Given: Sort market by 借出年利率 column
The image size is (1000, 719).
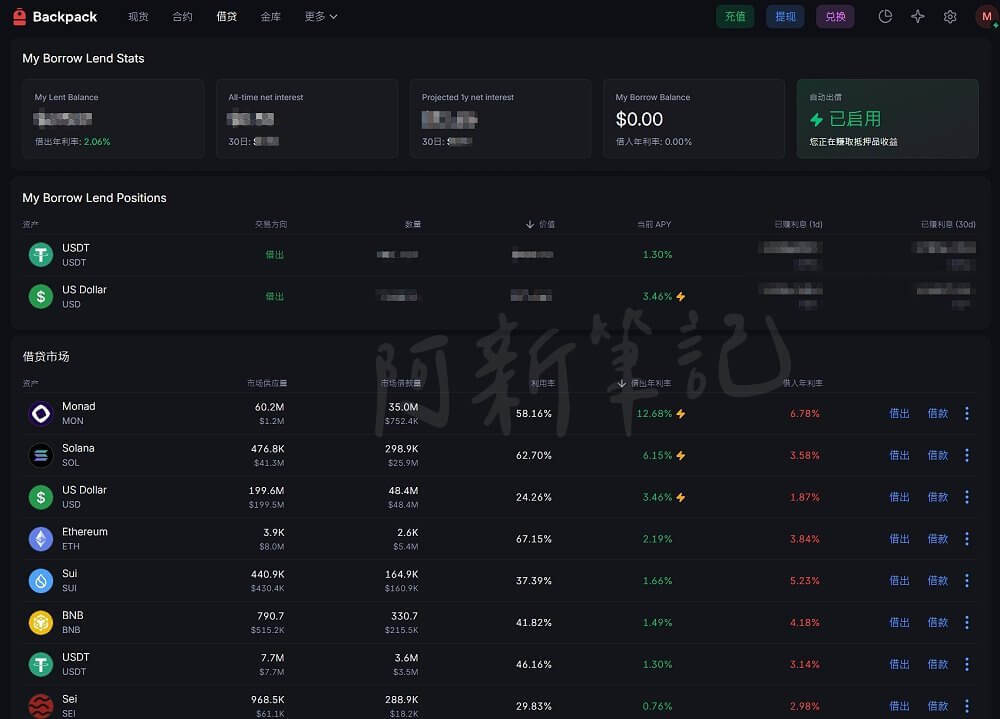Looking at the screenshot, I should click(644, 383).
